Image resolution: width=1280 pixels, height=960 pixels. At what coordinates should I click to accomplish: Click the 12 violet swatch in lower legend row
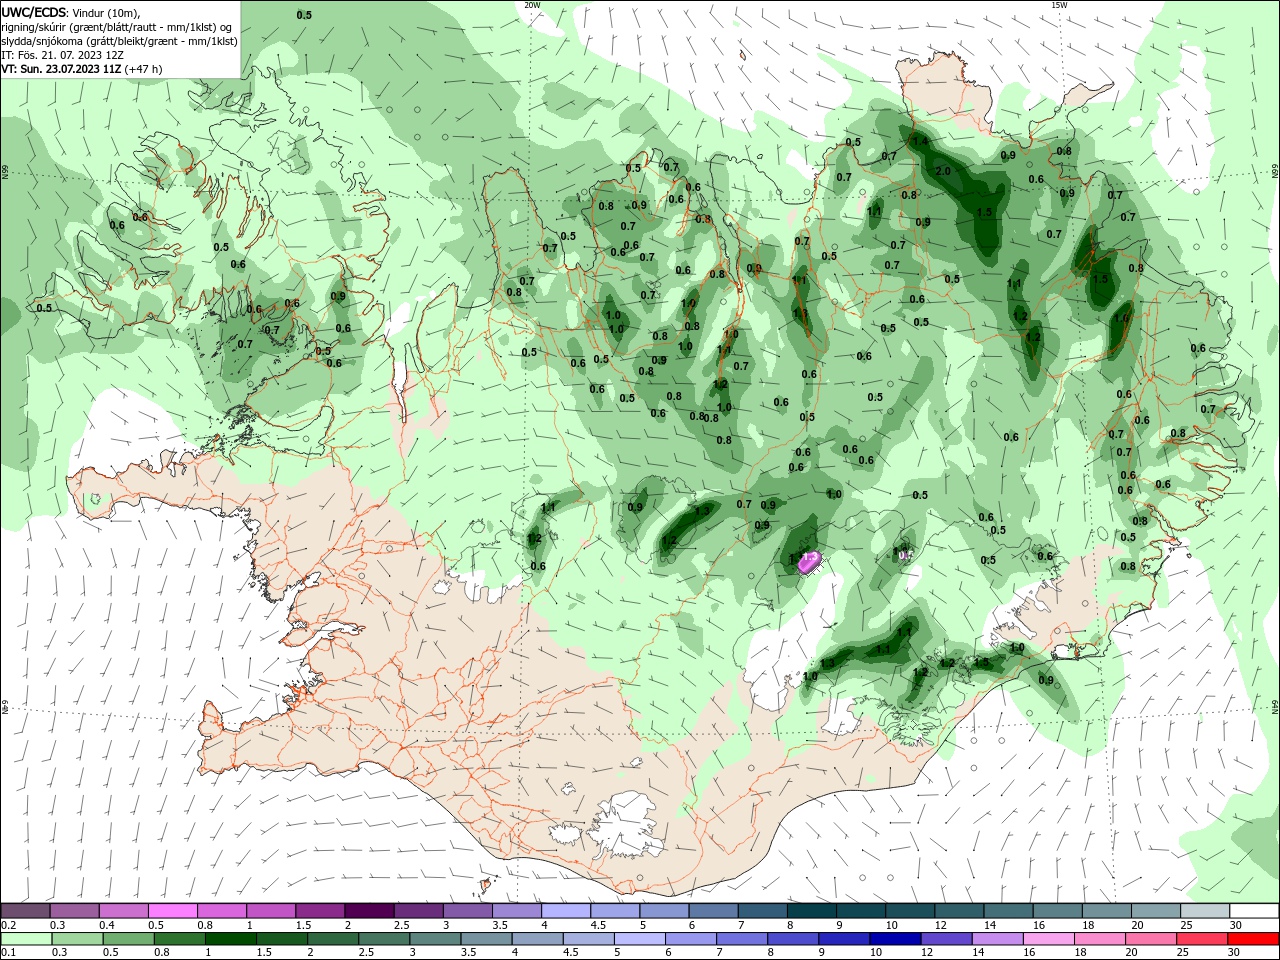click(x=946, y=939)
